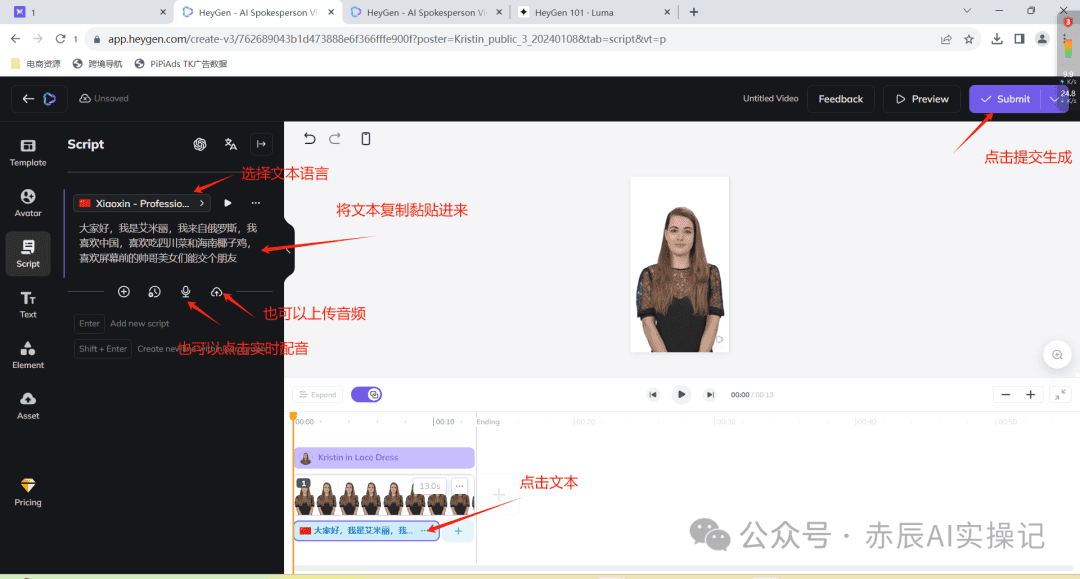Open the Element panel

(27, 352)
